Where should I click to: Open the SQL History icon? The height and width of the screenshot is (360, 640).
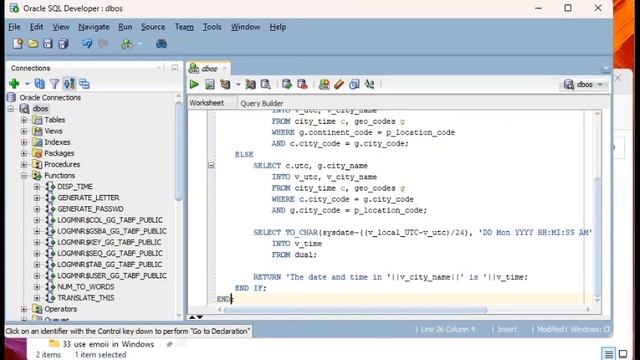354,84
